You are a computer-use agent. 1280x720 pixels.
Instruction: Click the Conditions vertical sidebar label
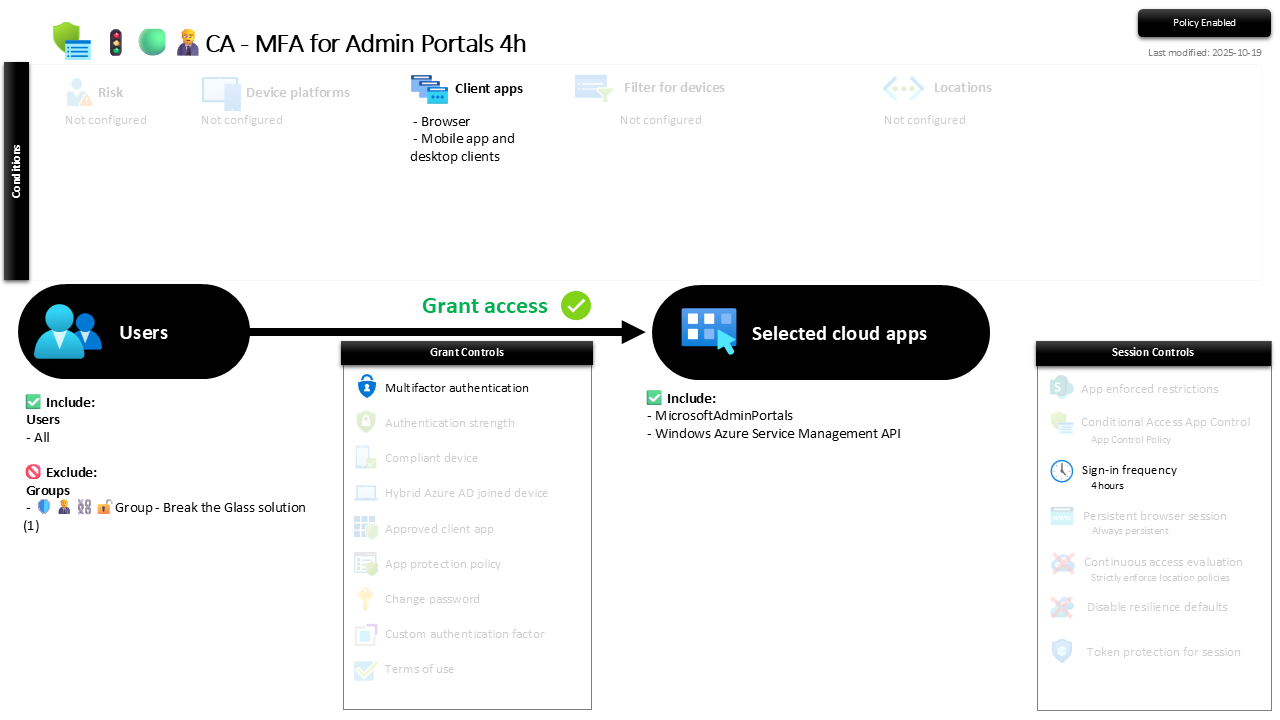pos(17,171)
